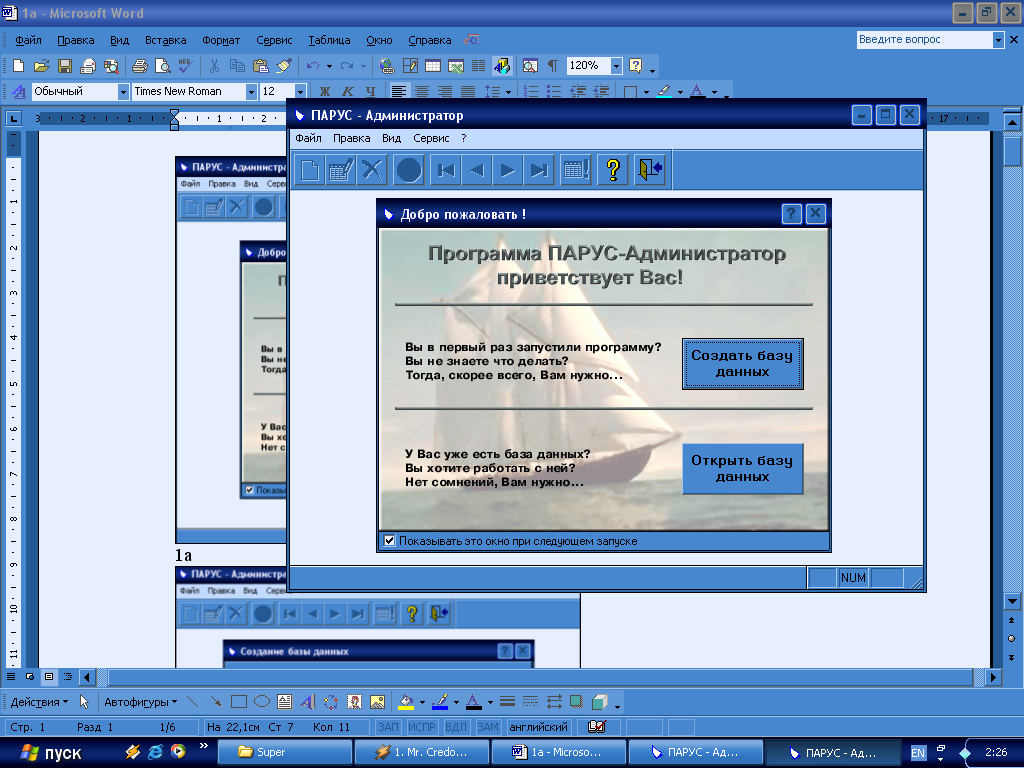Toggle align left paragraph button

pyautogui.click(x=398, y=91)
